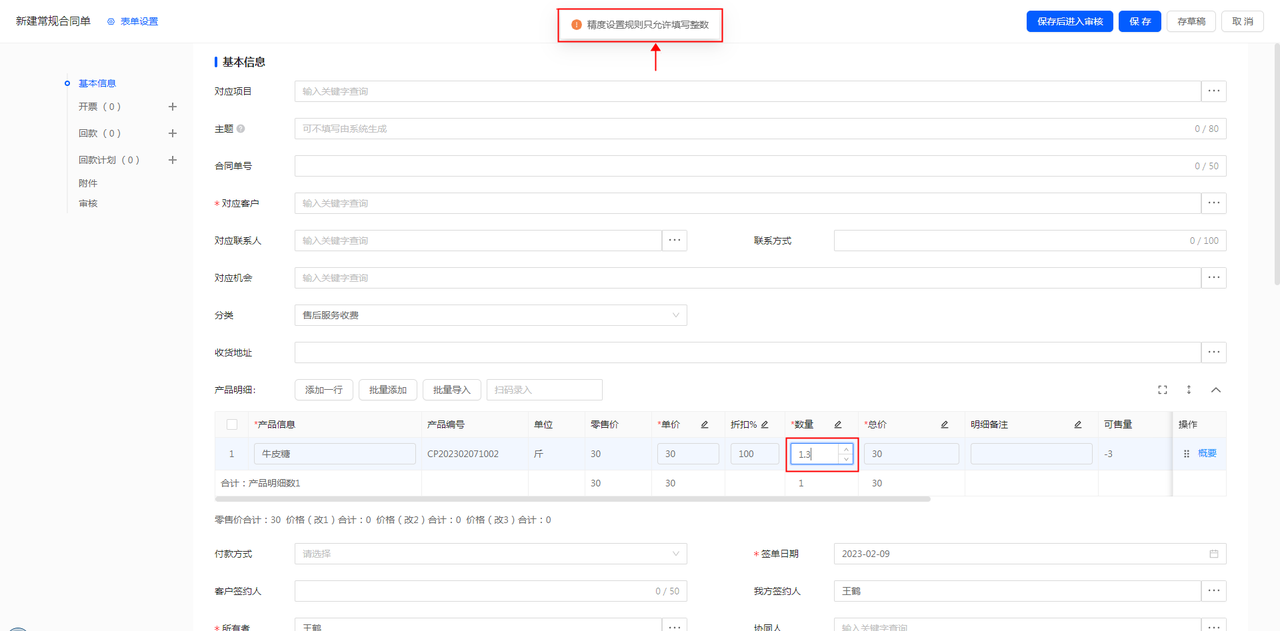Click the 批量导入 button

(452, 390)
